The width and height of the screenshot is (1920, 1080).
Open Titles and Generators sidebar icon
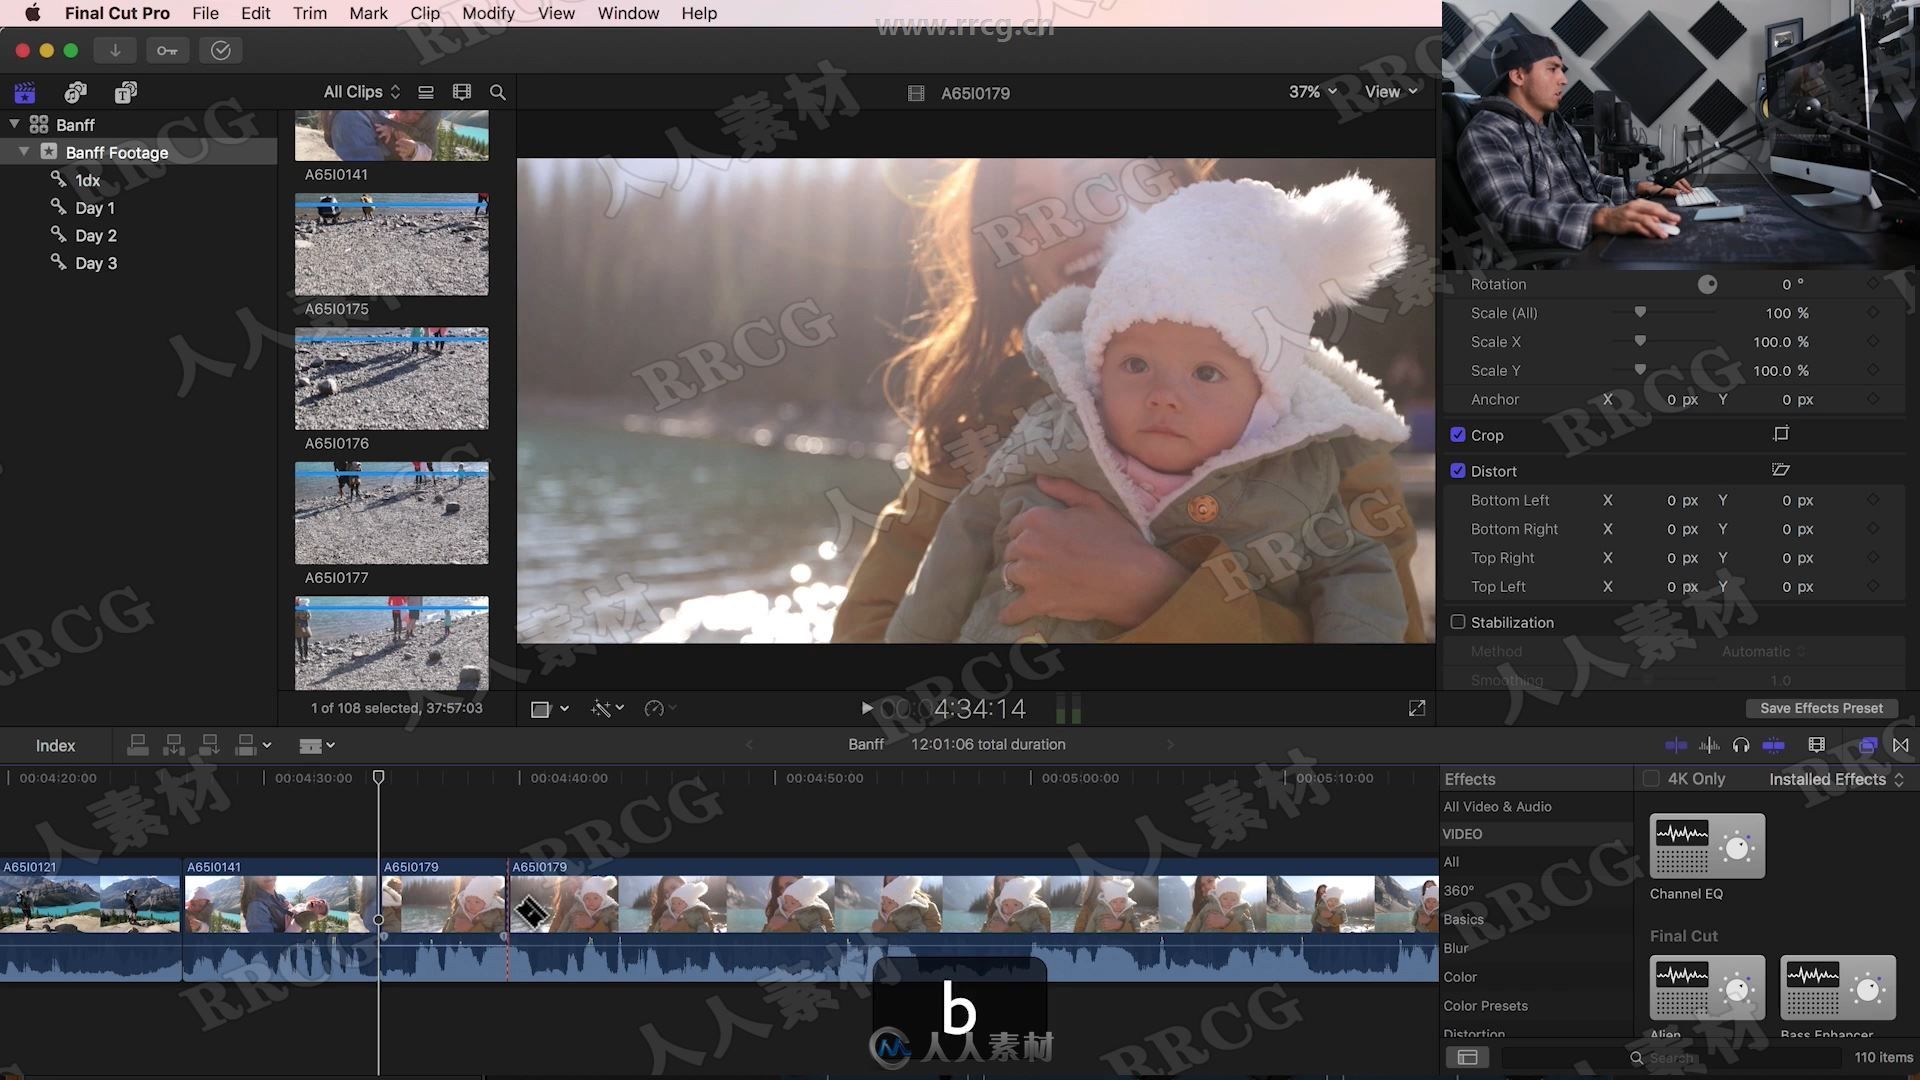click(125, 93)
